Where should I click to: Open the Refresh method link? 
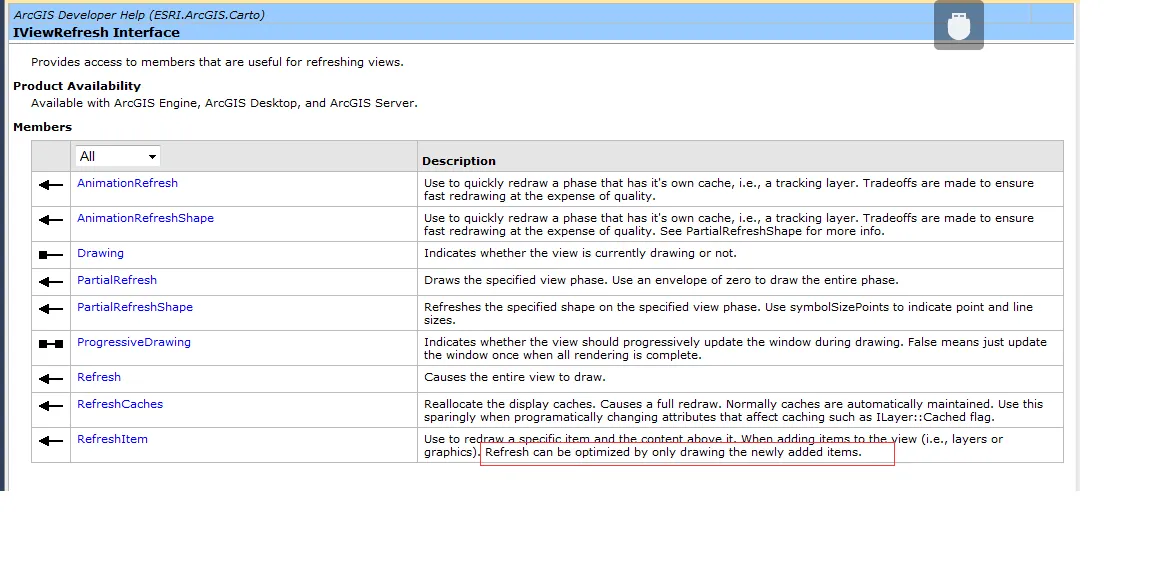99,377
